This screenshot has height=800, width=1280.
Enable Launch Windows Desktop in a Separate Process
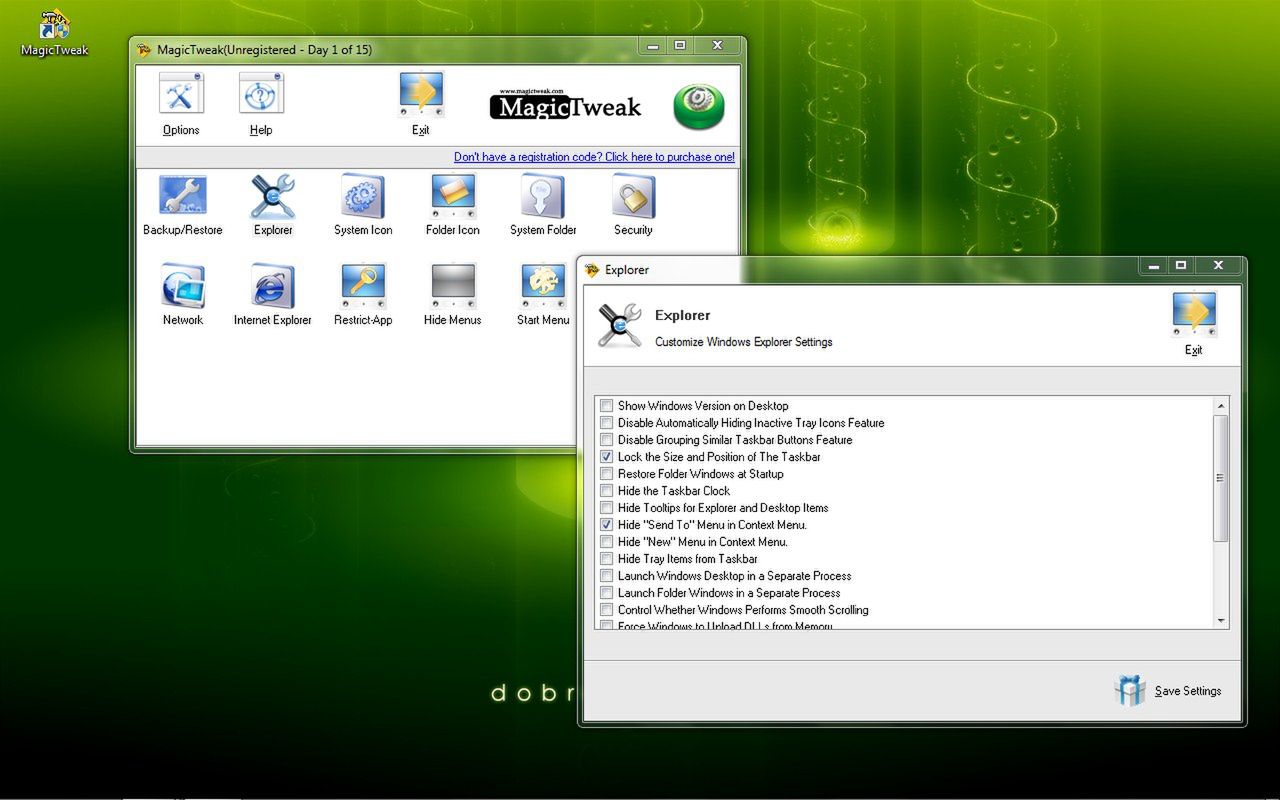[606, 576]
